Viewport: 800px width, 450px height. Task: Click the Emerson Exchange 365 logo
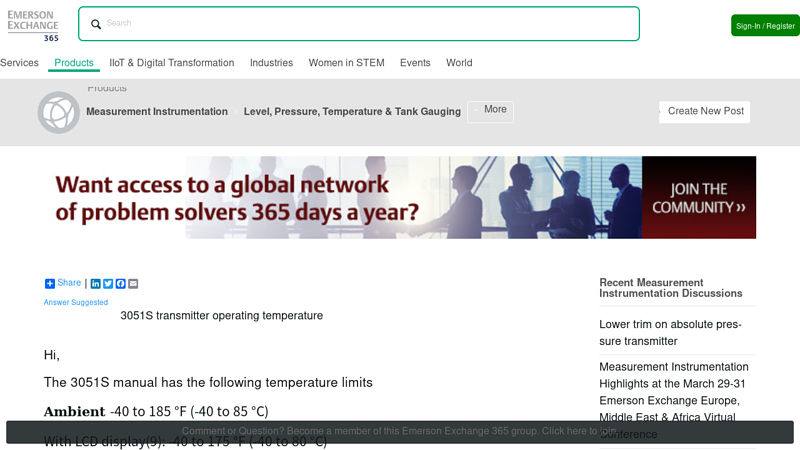click(33, 26)
